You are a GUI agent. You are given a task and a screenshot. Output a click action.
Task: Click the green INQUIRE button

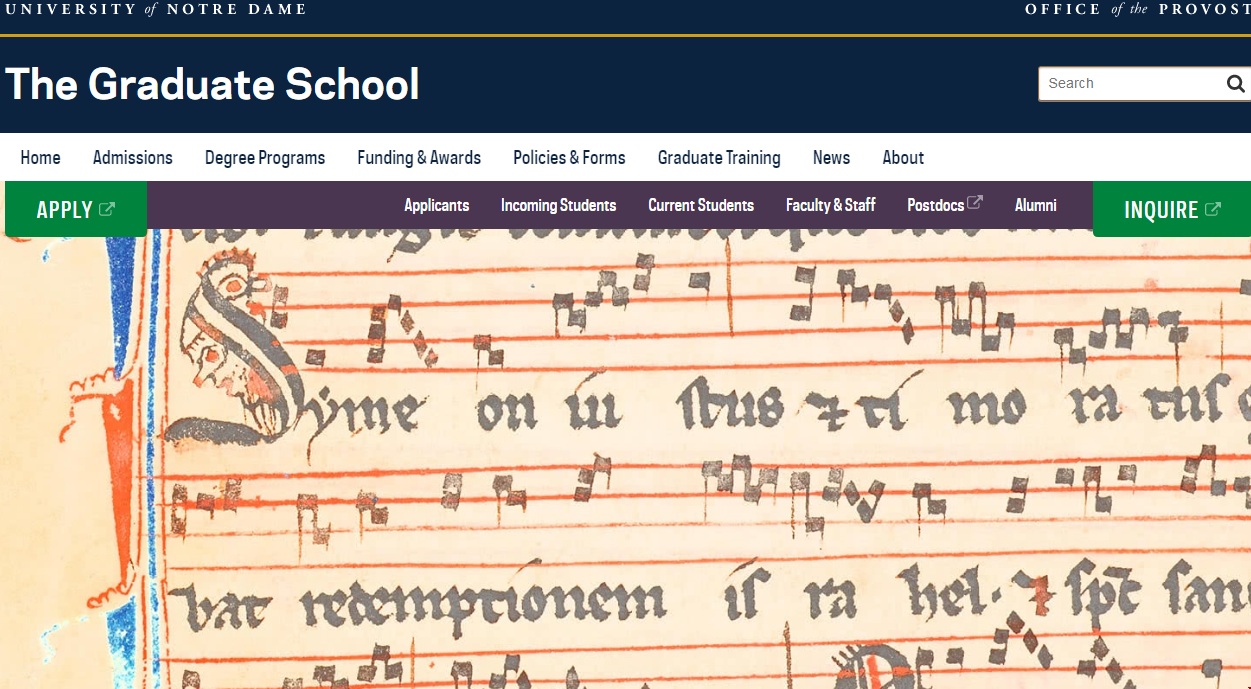1172,209
